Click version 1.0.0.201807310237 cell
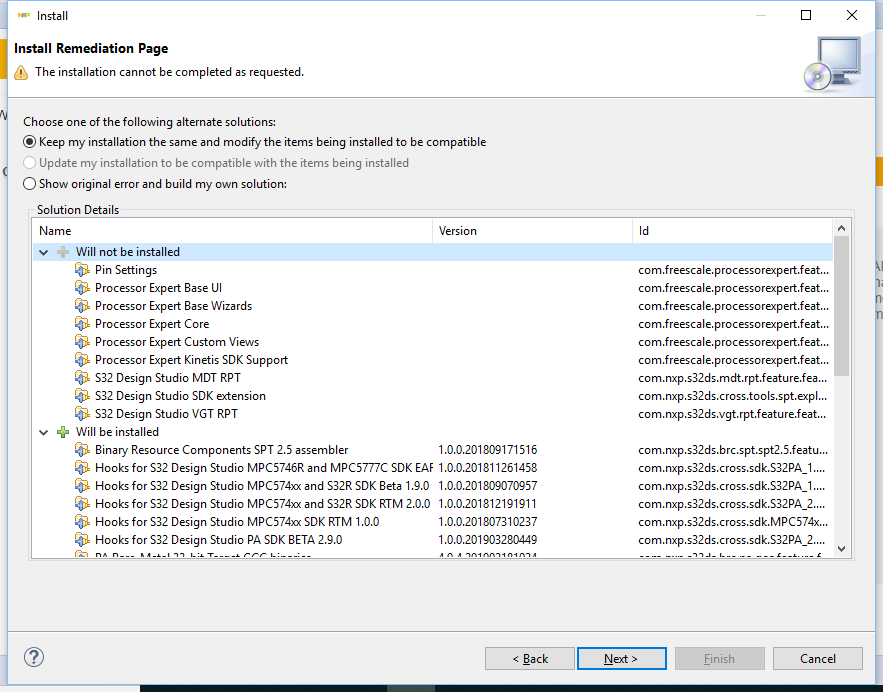 [488, 522]
